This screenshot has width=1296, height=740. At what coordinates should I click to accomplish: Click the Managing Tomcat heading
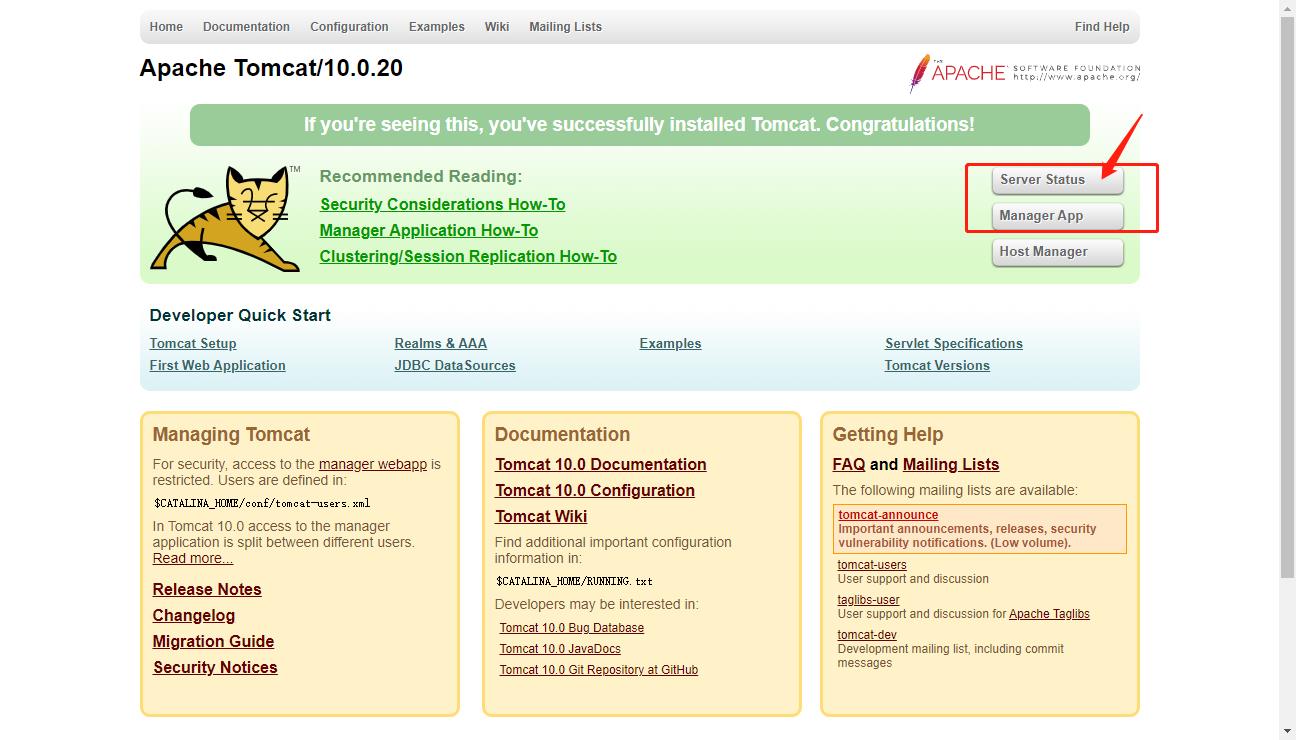click(231, 434)
